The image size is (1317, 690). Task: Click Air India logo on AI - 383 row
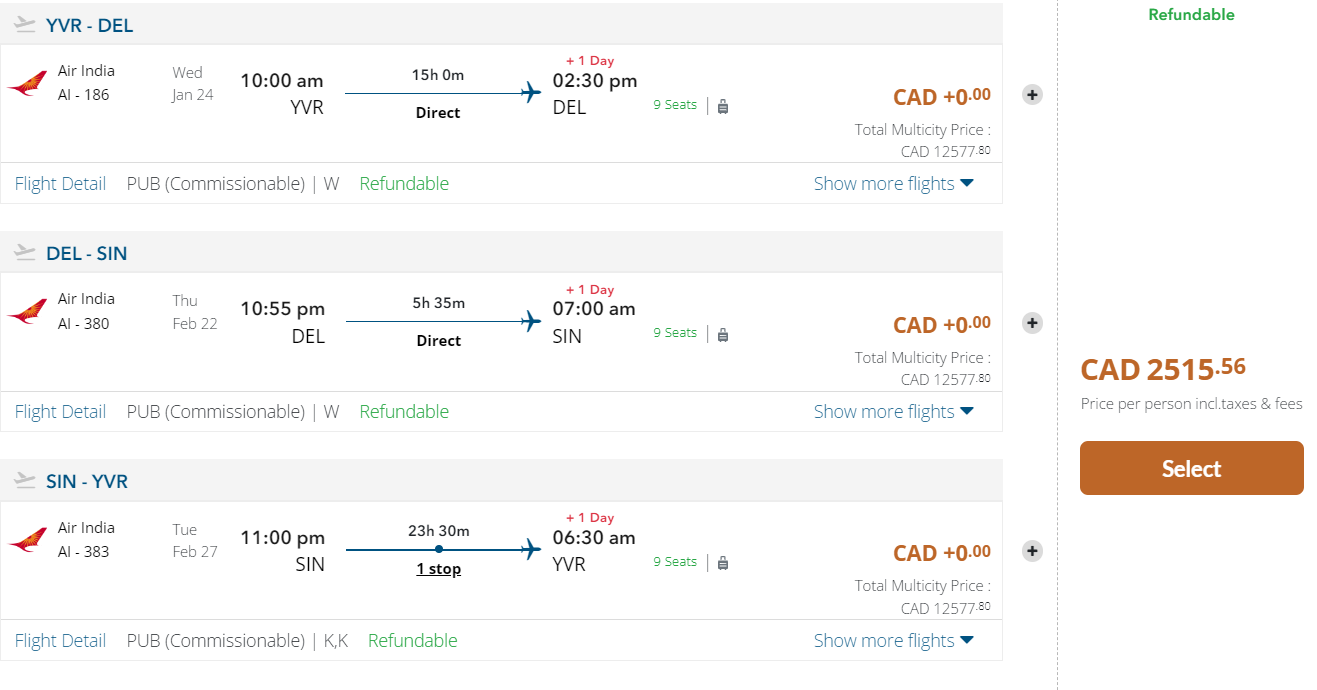tap(27, 540)
